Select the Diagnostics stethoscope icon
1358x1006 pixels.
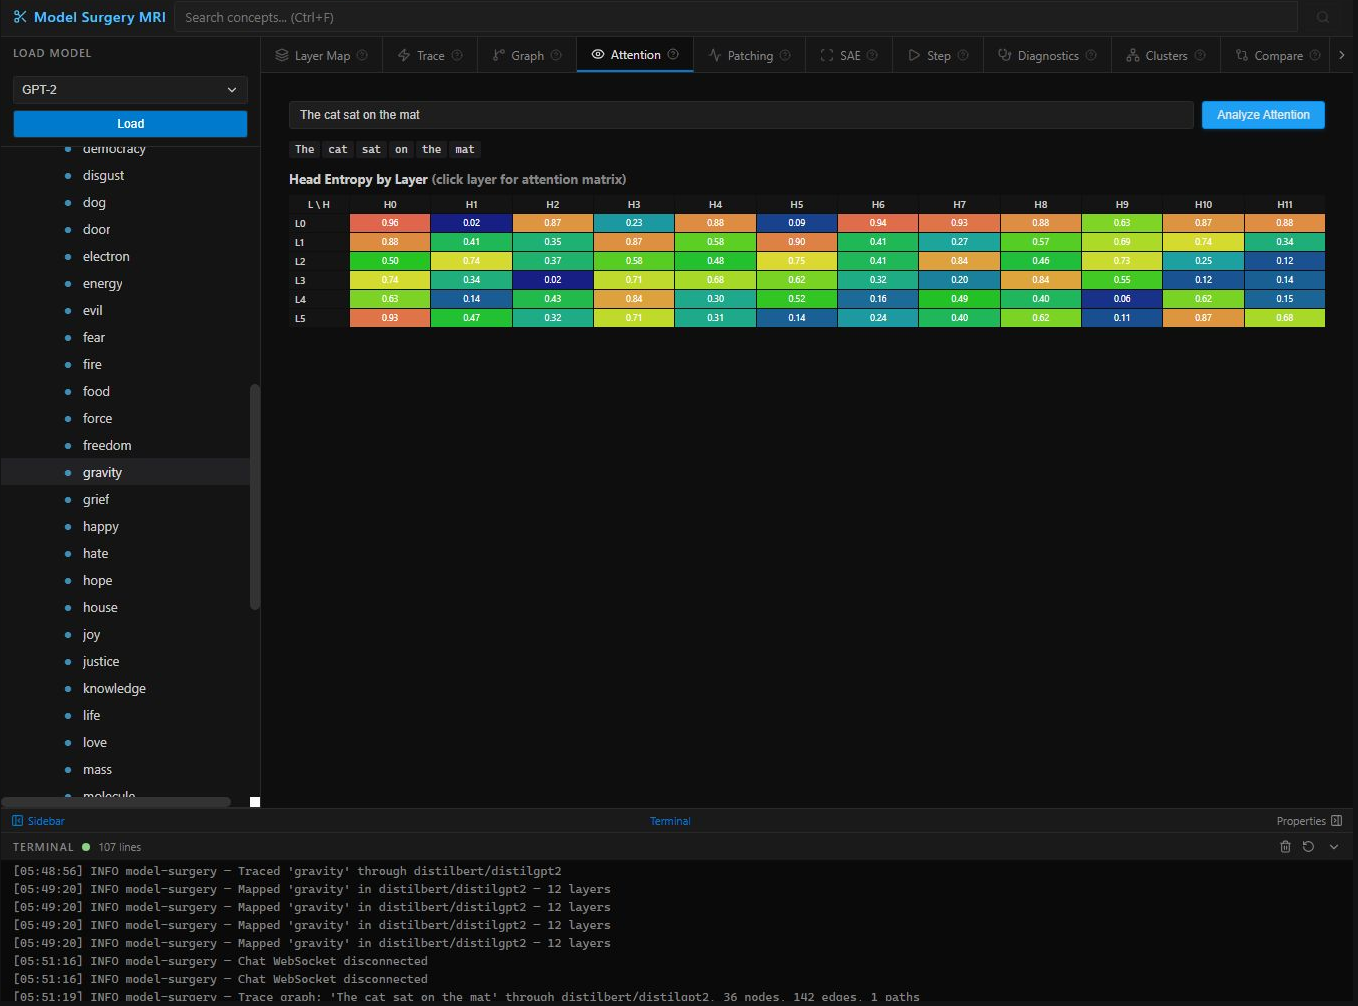coord(1005,55)
